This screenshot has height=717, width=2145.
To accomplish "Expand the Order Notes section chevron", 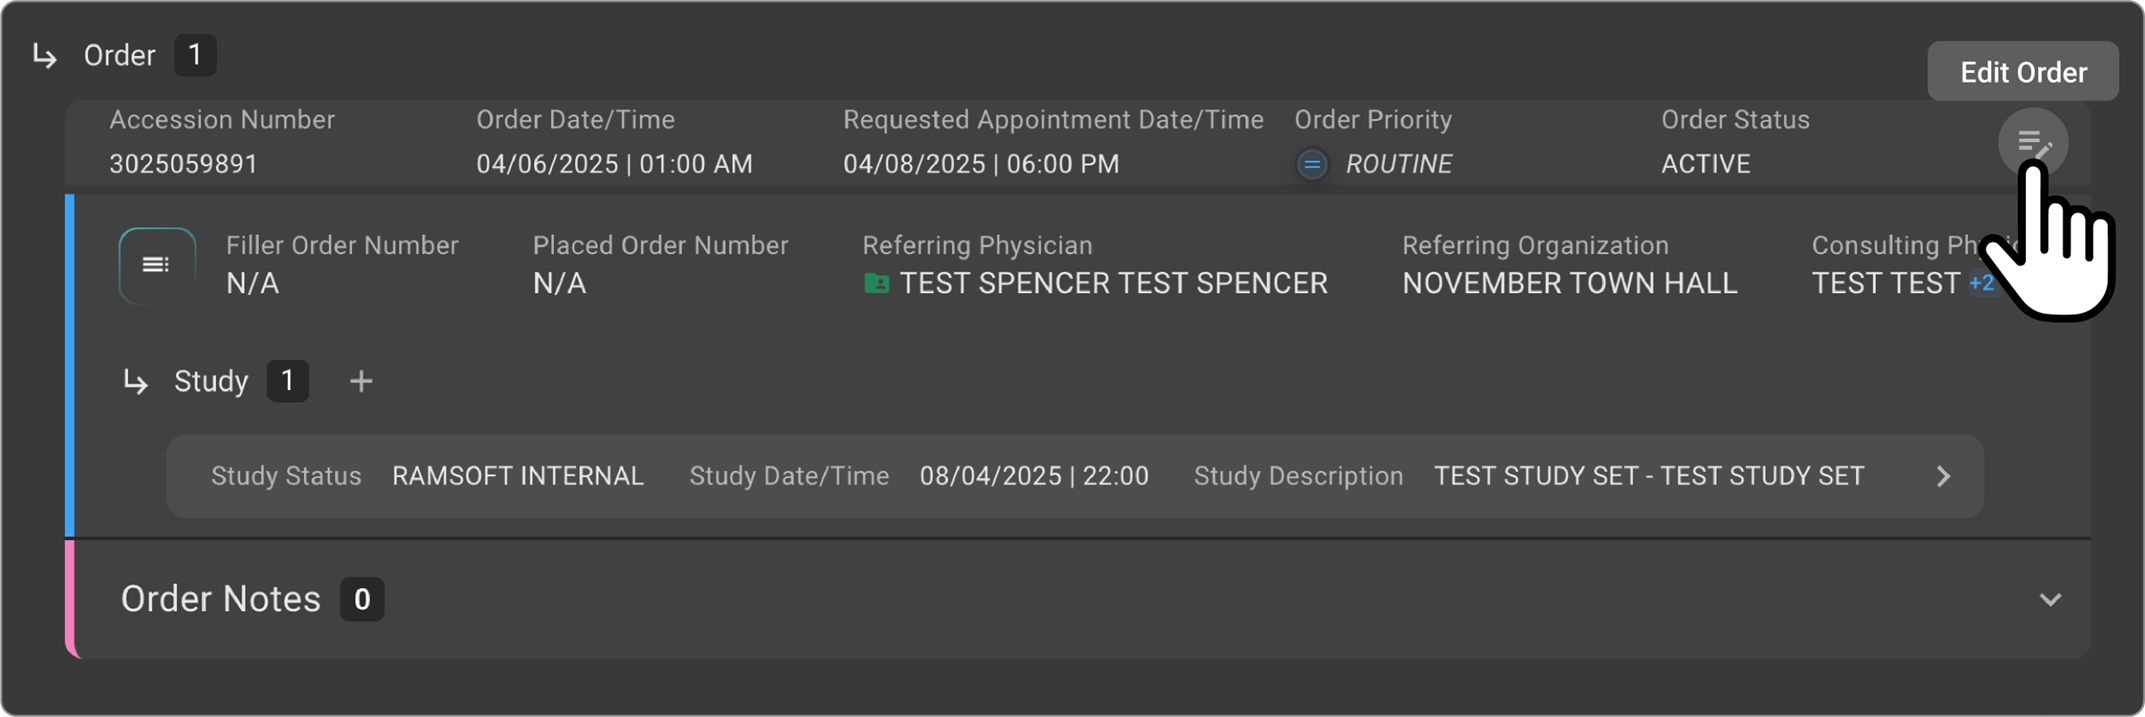I will coord(2050,600).
